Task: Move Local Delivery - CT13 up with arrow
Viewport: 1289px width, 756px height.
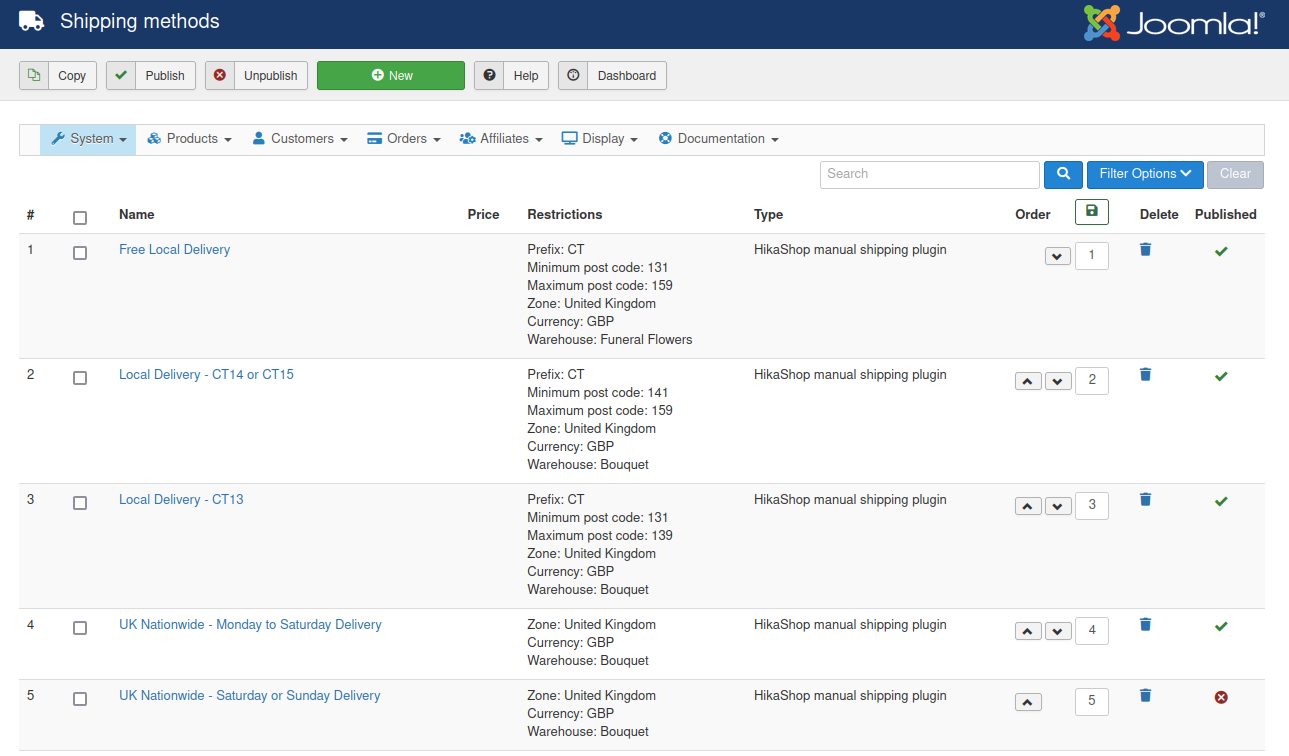Action: tap(1028, 506)
